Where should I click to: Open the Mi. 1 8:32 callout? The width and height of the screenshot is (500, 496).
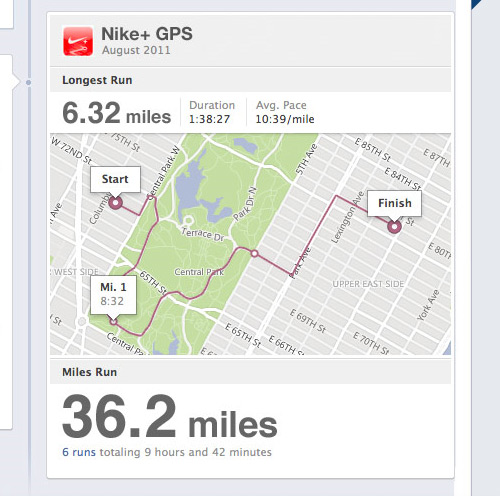click(113, 295)
